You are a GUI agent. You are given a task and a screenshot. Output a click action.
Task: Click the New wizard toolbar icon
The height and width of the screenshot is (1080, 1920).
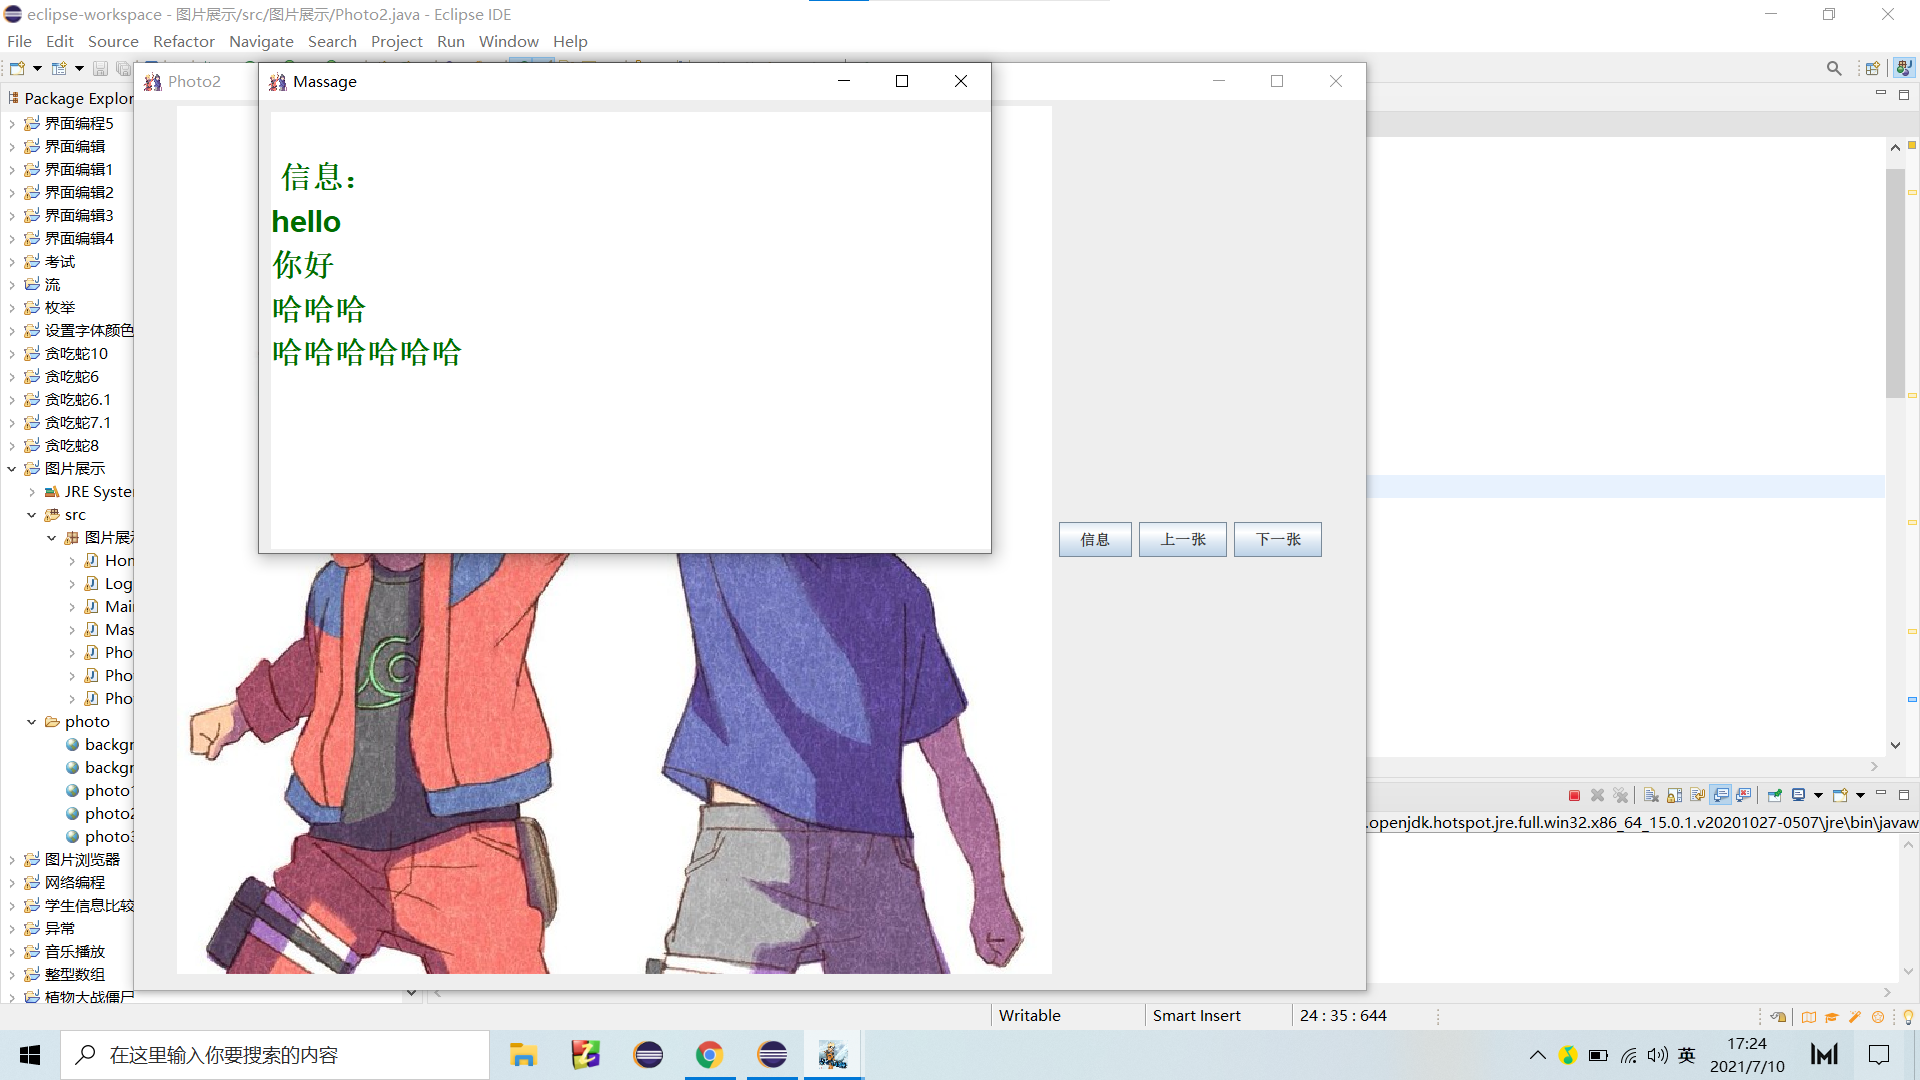(17, 68)
